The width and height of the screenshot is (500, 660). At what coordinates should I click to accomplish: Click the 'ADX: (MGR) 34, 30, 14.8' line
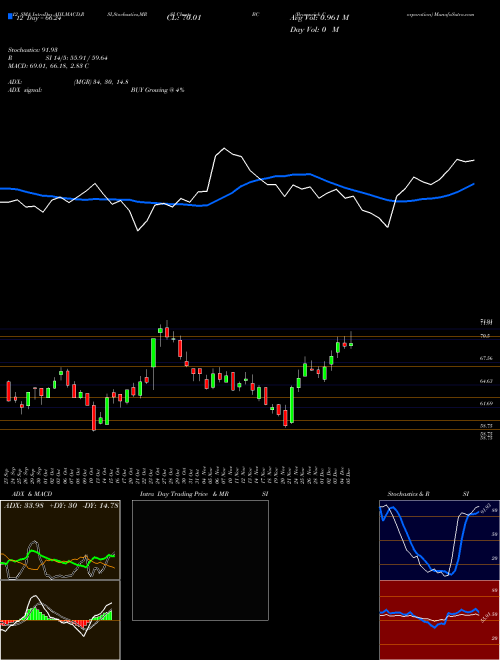coord(68,82)
